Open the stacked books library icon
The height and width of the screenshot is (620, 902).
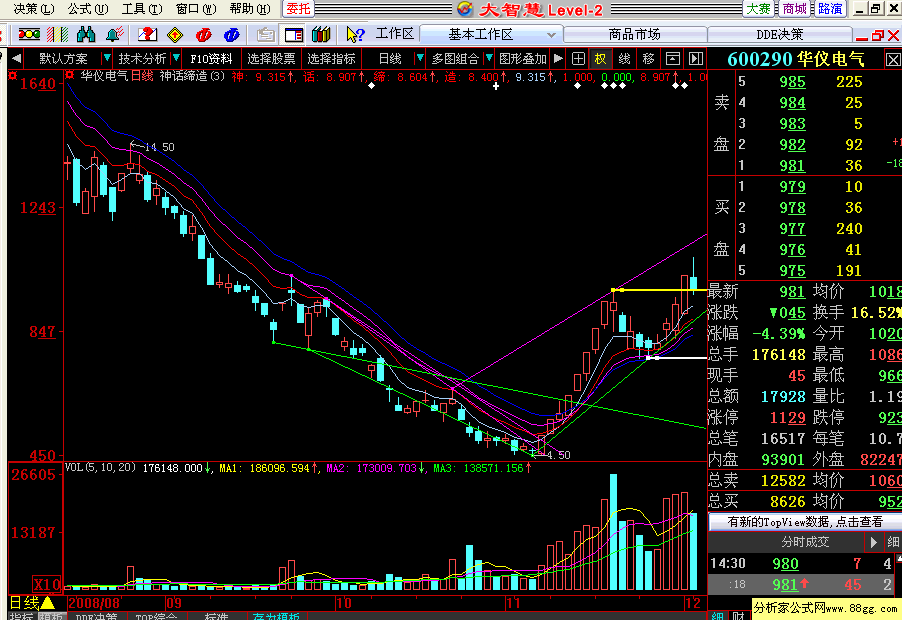coord(321,35)
